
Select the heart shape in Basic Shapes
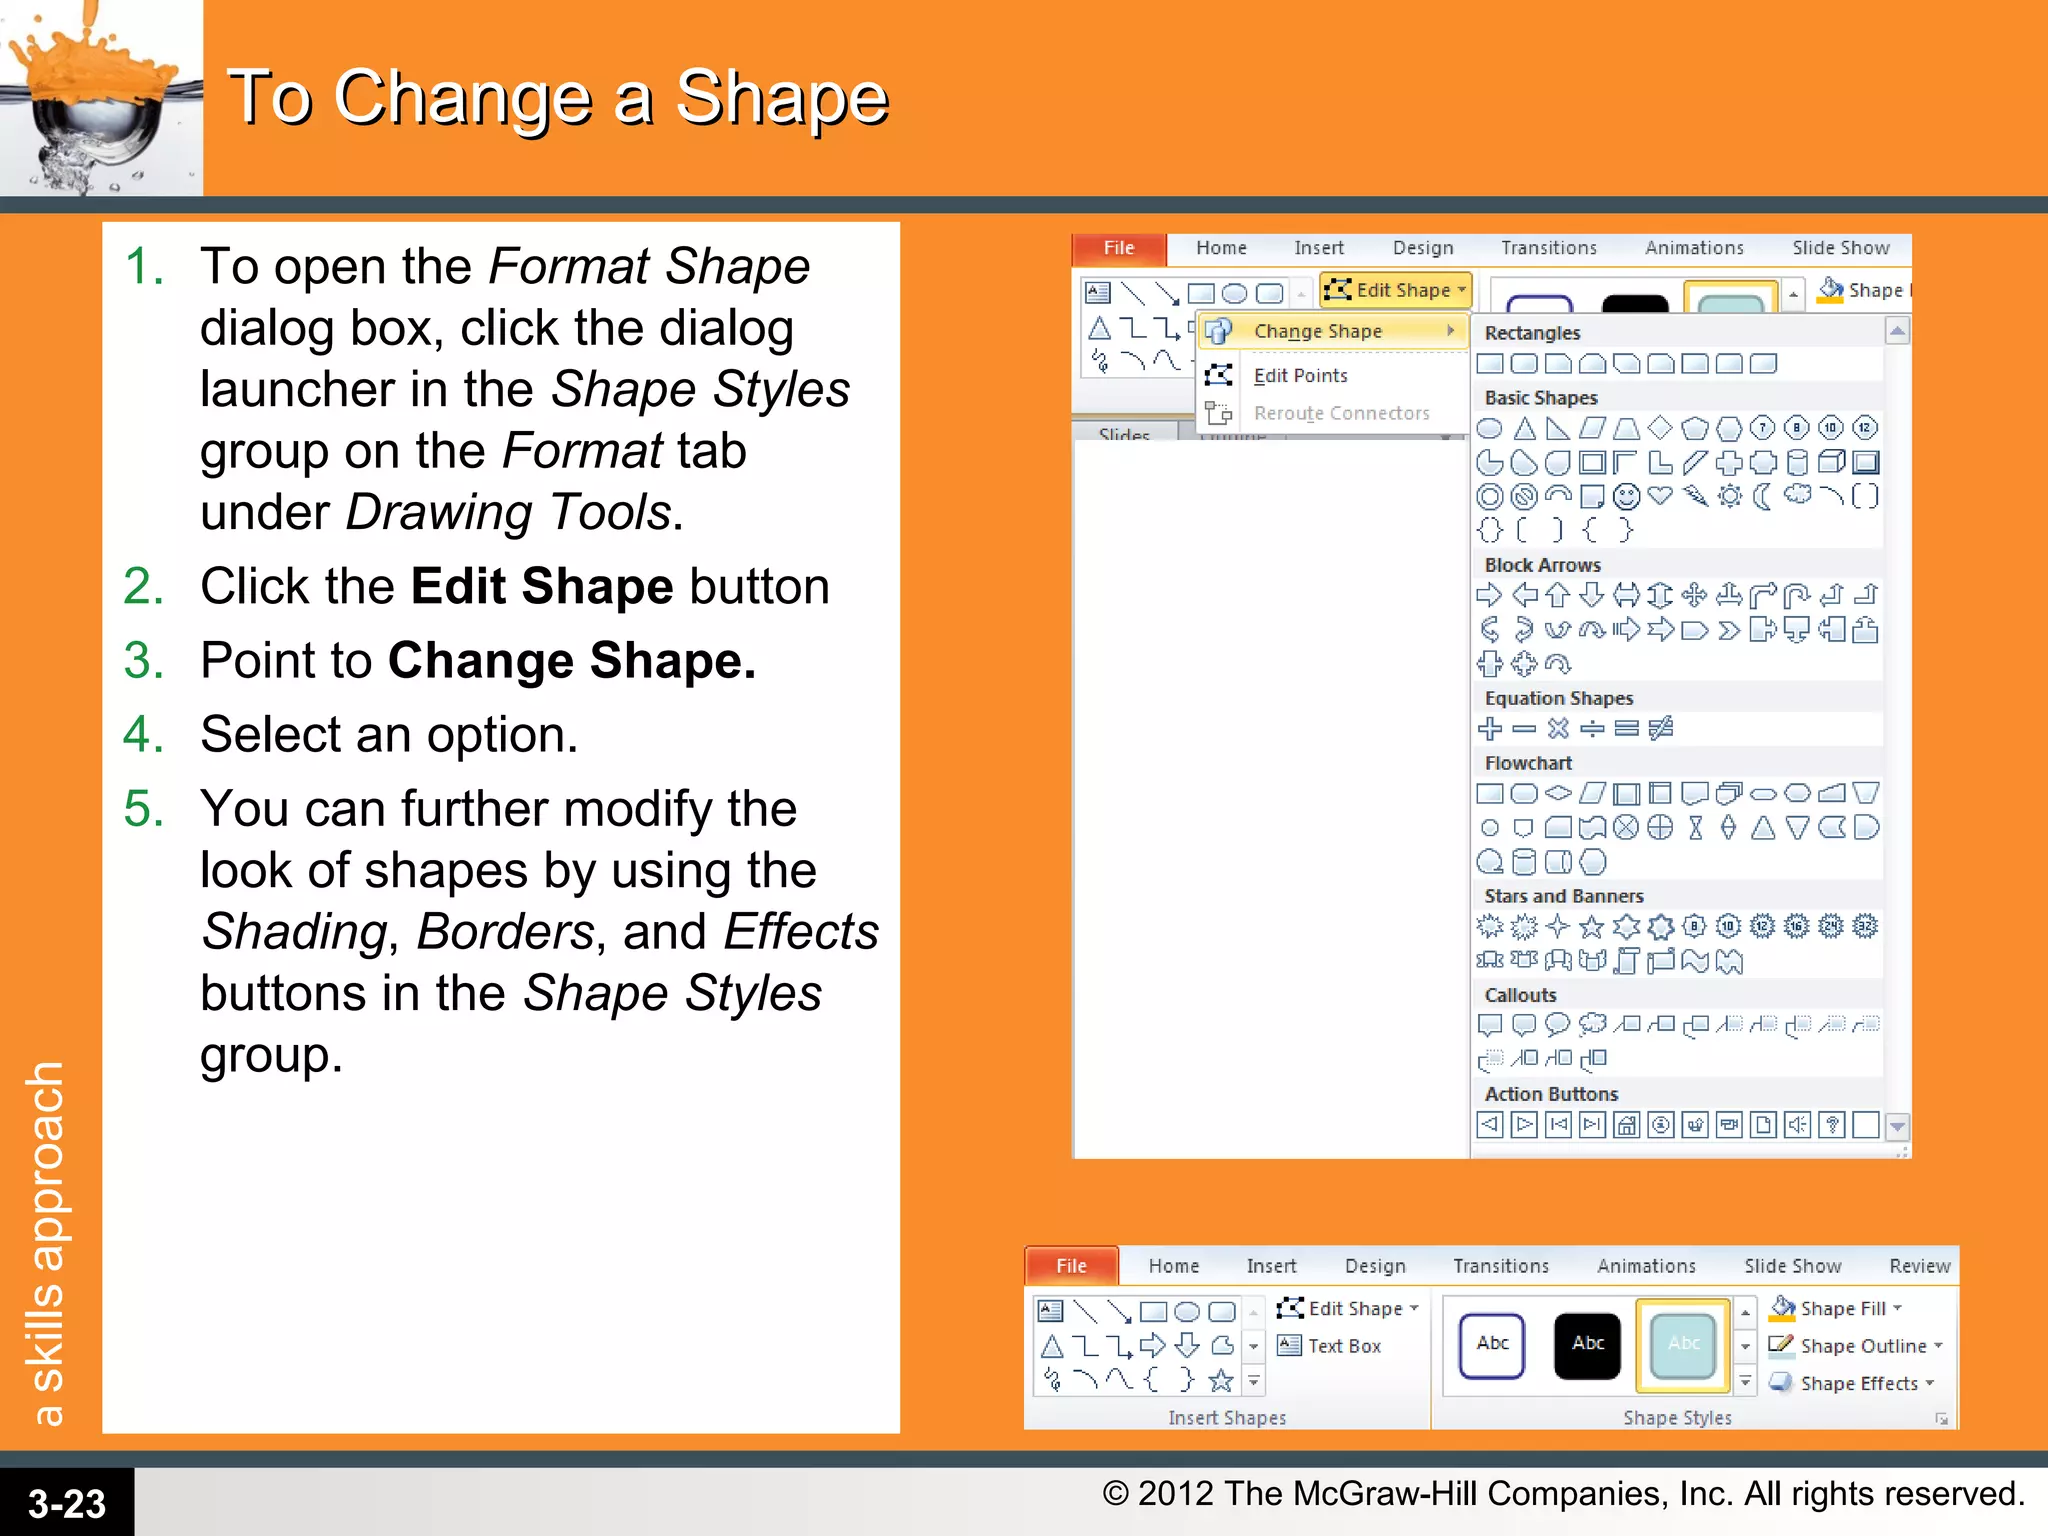coord(1660,495)
